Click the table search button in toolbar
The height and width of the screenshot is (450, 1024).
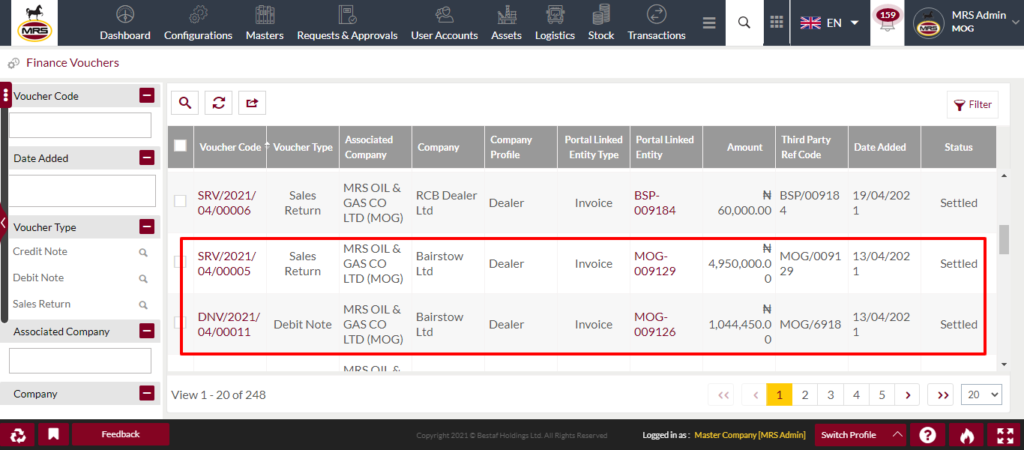tap(185, 103)
